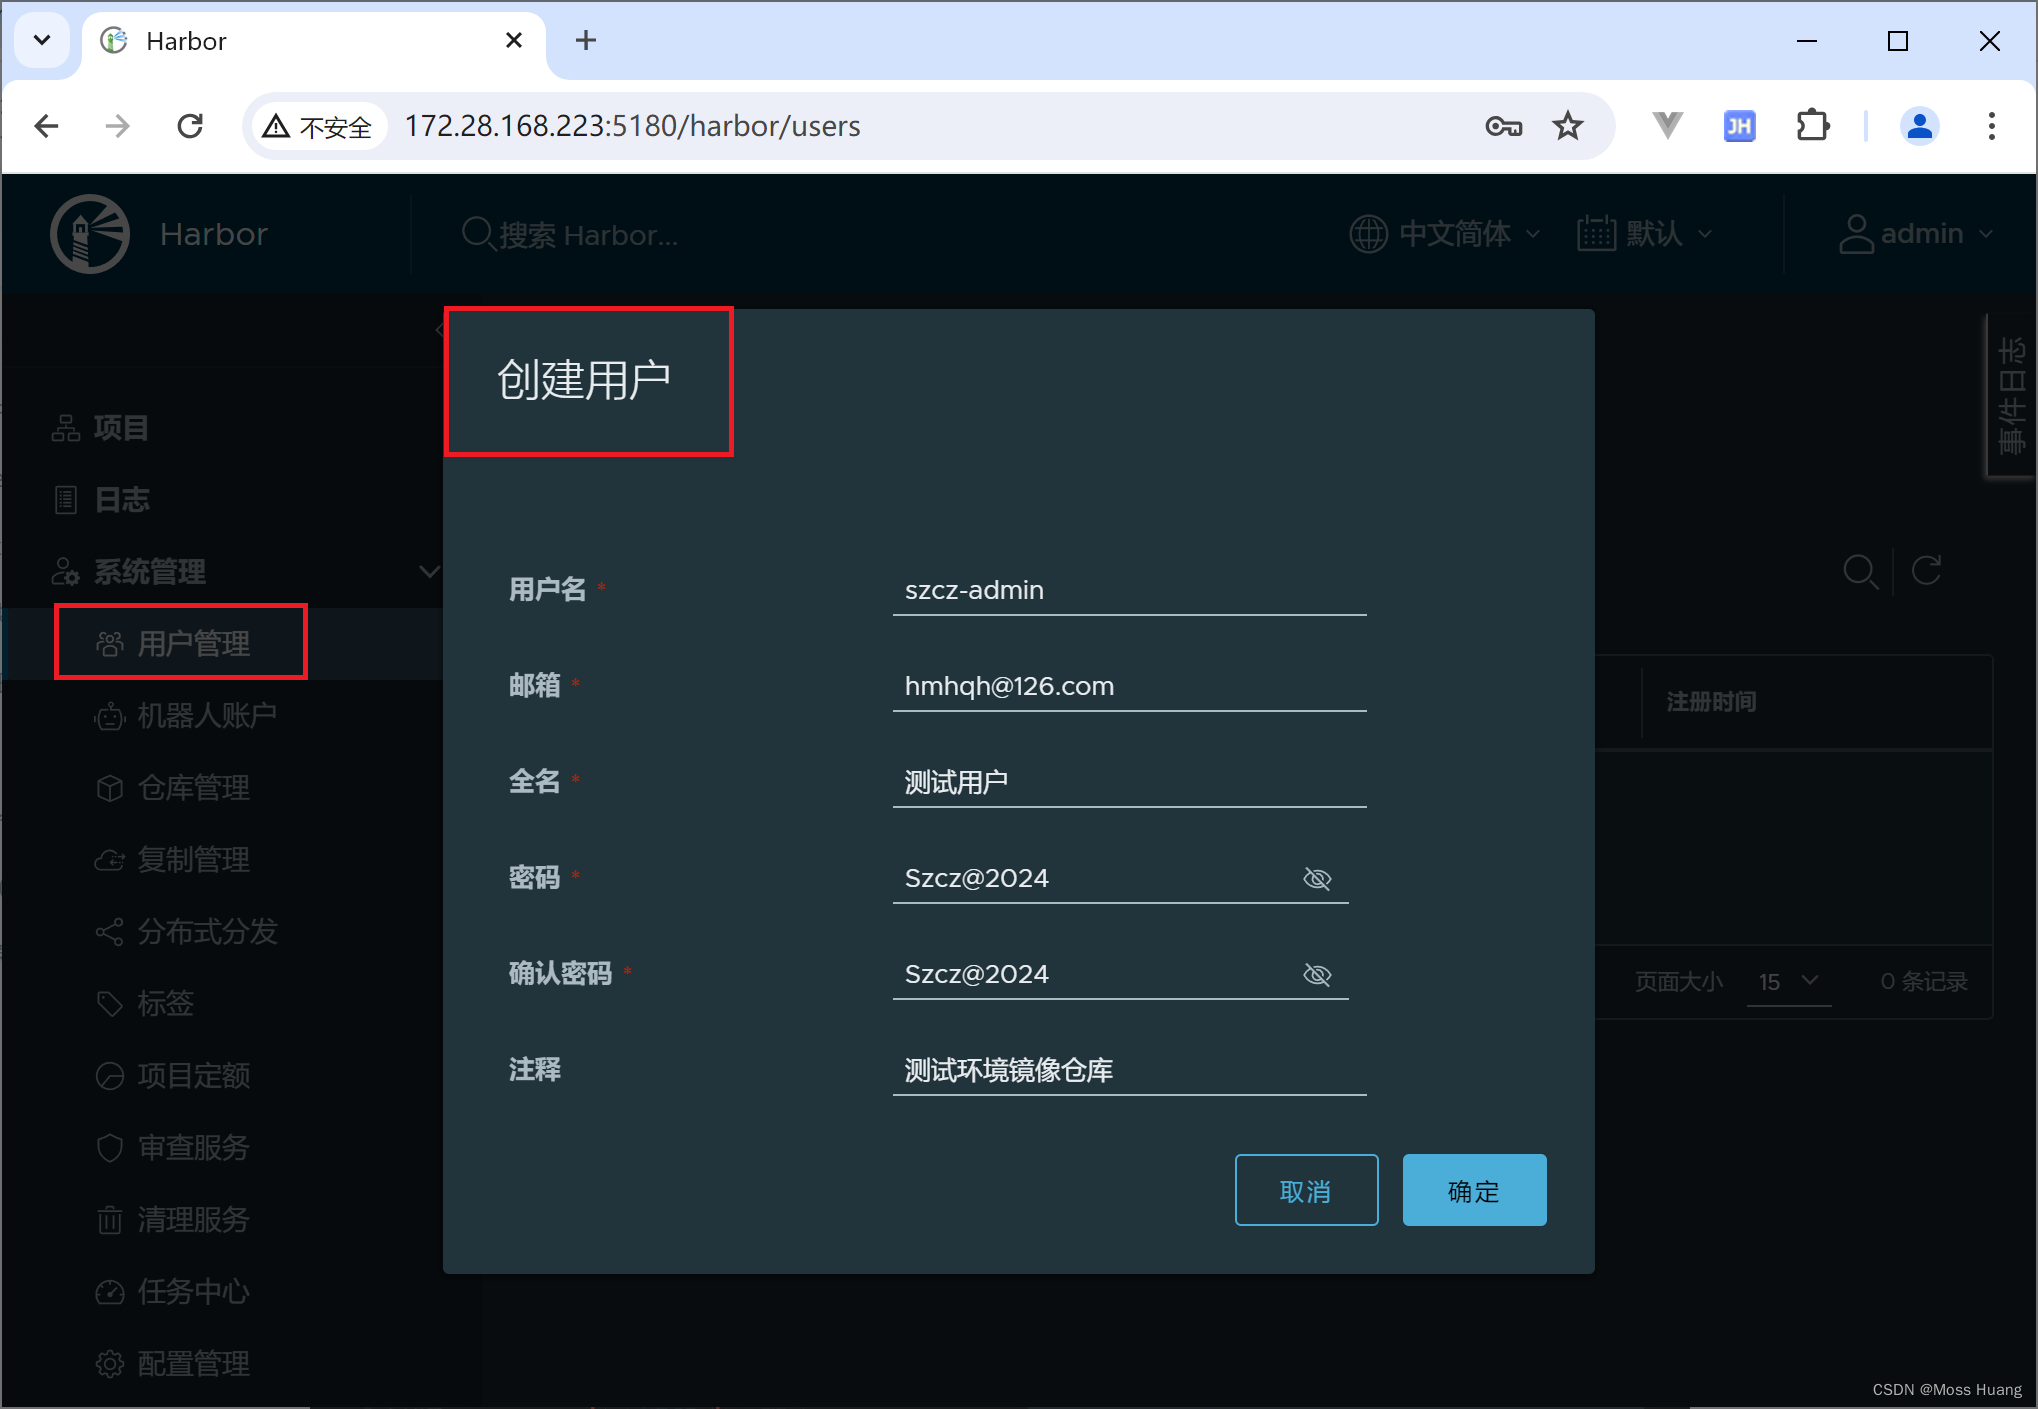This screenshot has width=2038, height=1409.
Task: Click the admin user avatar icon
Action: 1856,234
